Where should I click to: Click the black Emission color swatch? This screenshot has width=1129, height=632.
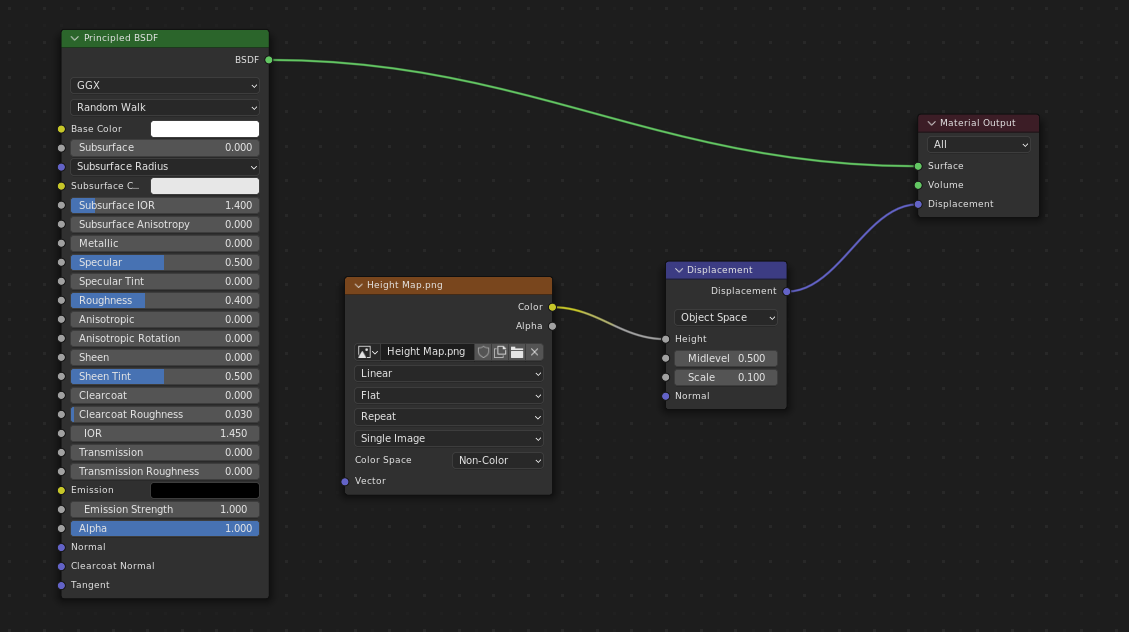click(x=204, y=490)
